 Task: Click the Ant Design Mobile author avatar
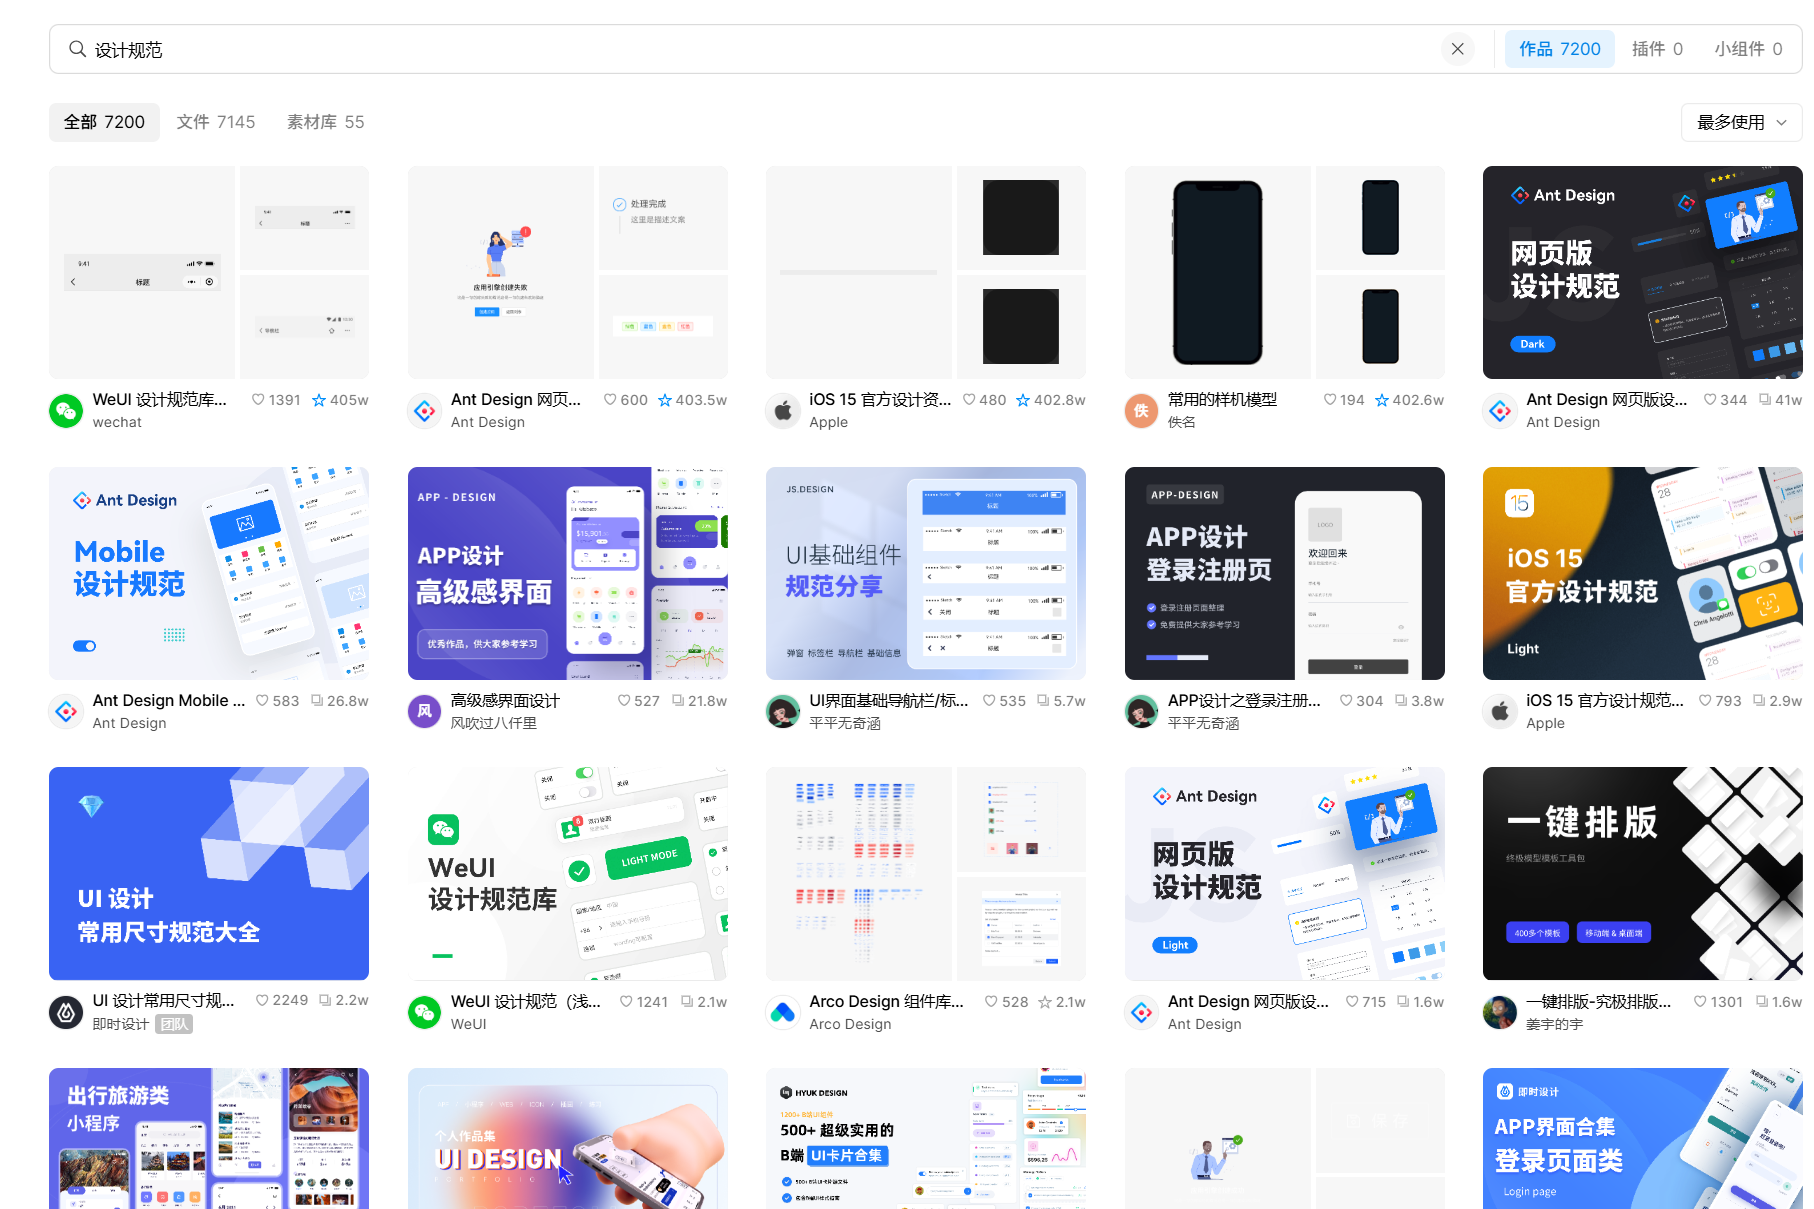(x=66, y=711)
